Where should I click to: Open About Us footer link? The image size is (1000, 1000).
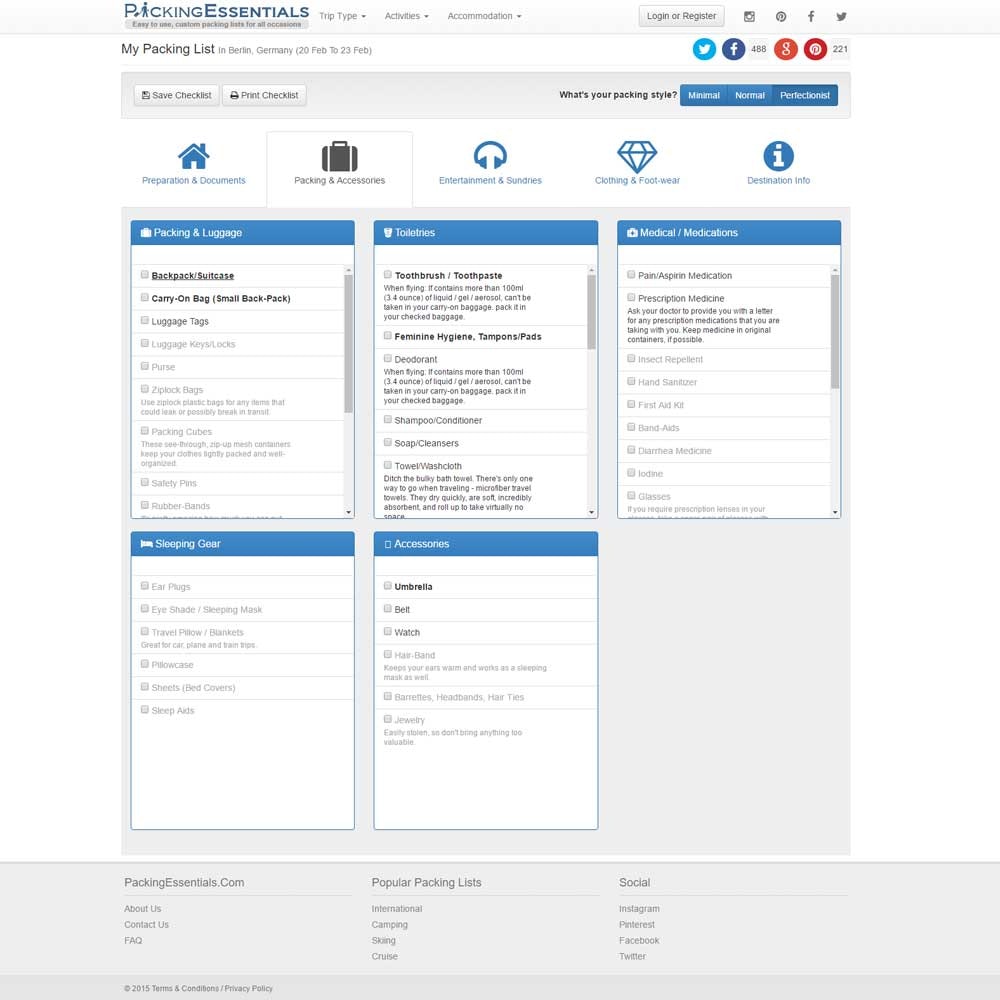[143, 909]
